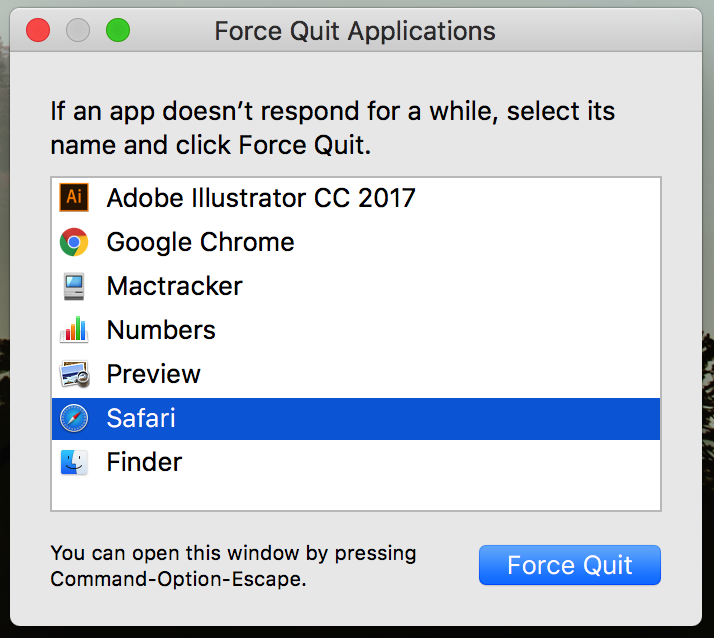This screenshot has height=638, width=714.
Task: Select the Preview name in list
Action: pos(153,374)
